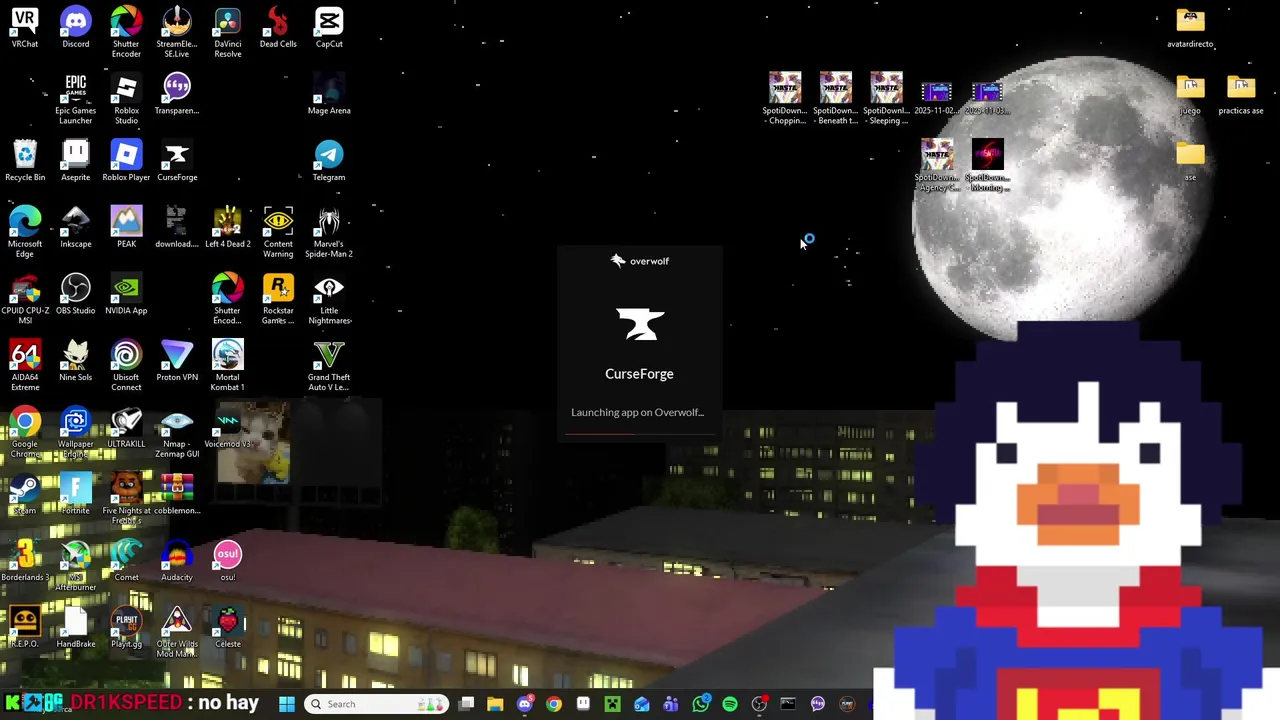Image resolution: width=1280 pixels, height=720 pixels.
Task: Open Spotify from the taskbar
Action: click(730, 704)
